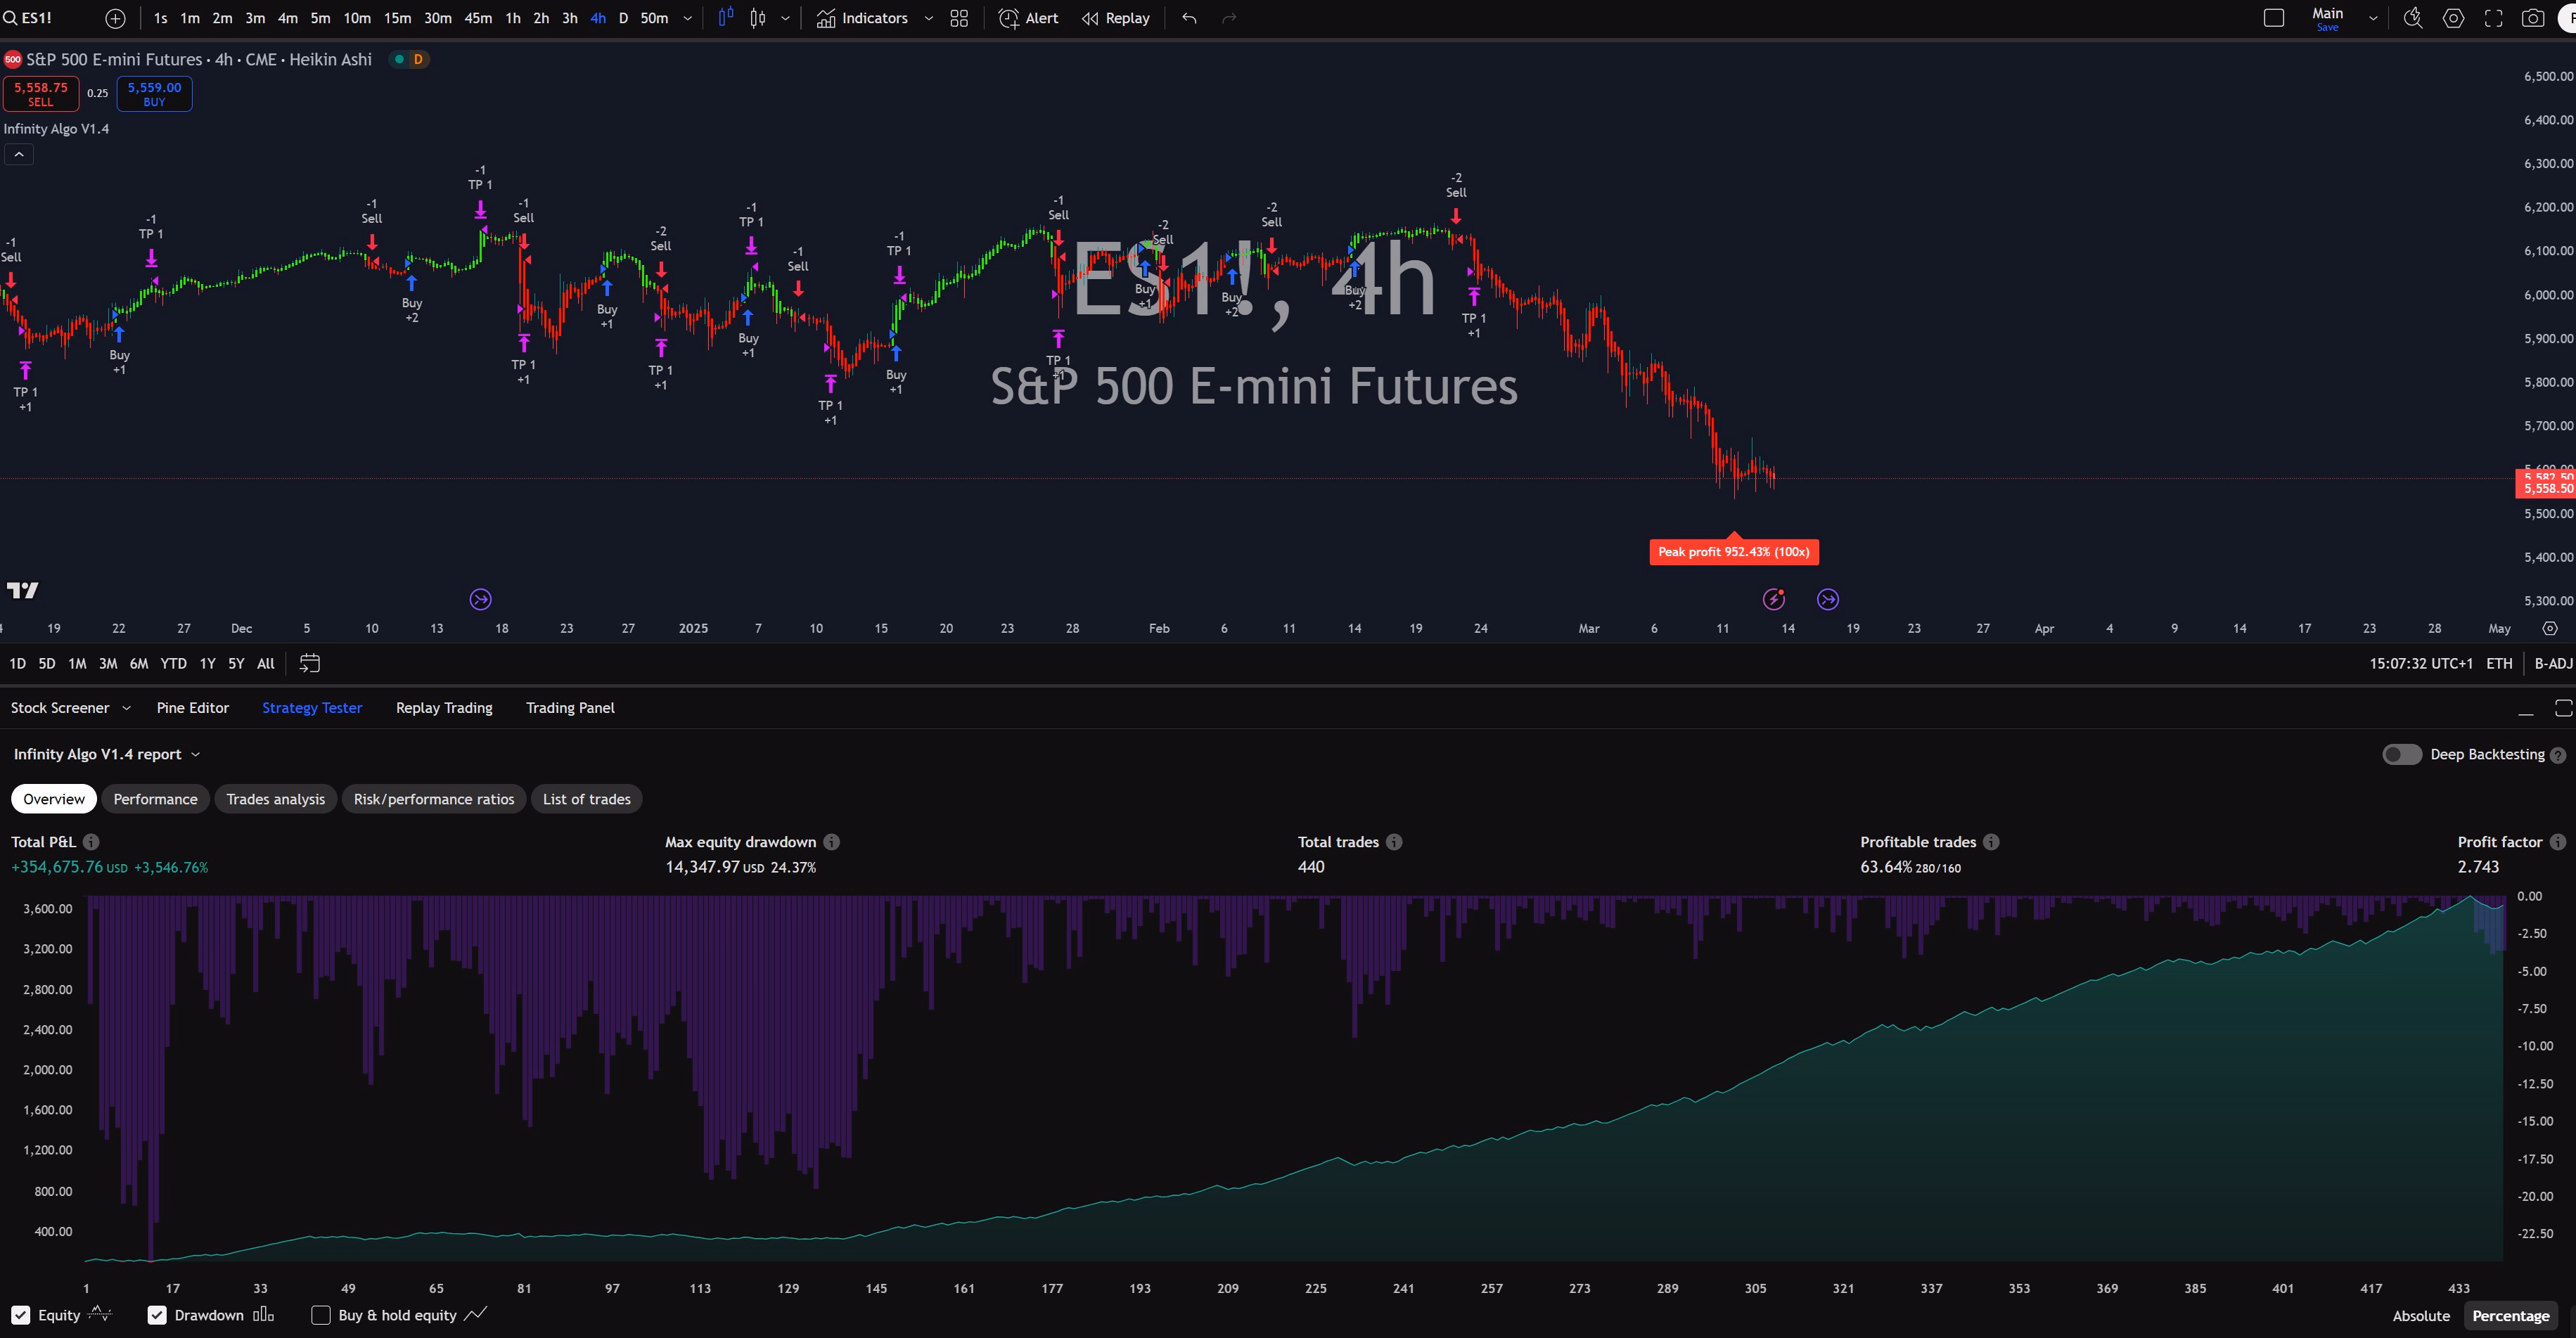Show info for Max equity drawdown

tap(832, 843)
